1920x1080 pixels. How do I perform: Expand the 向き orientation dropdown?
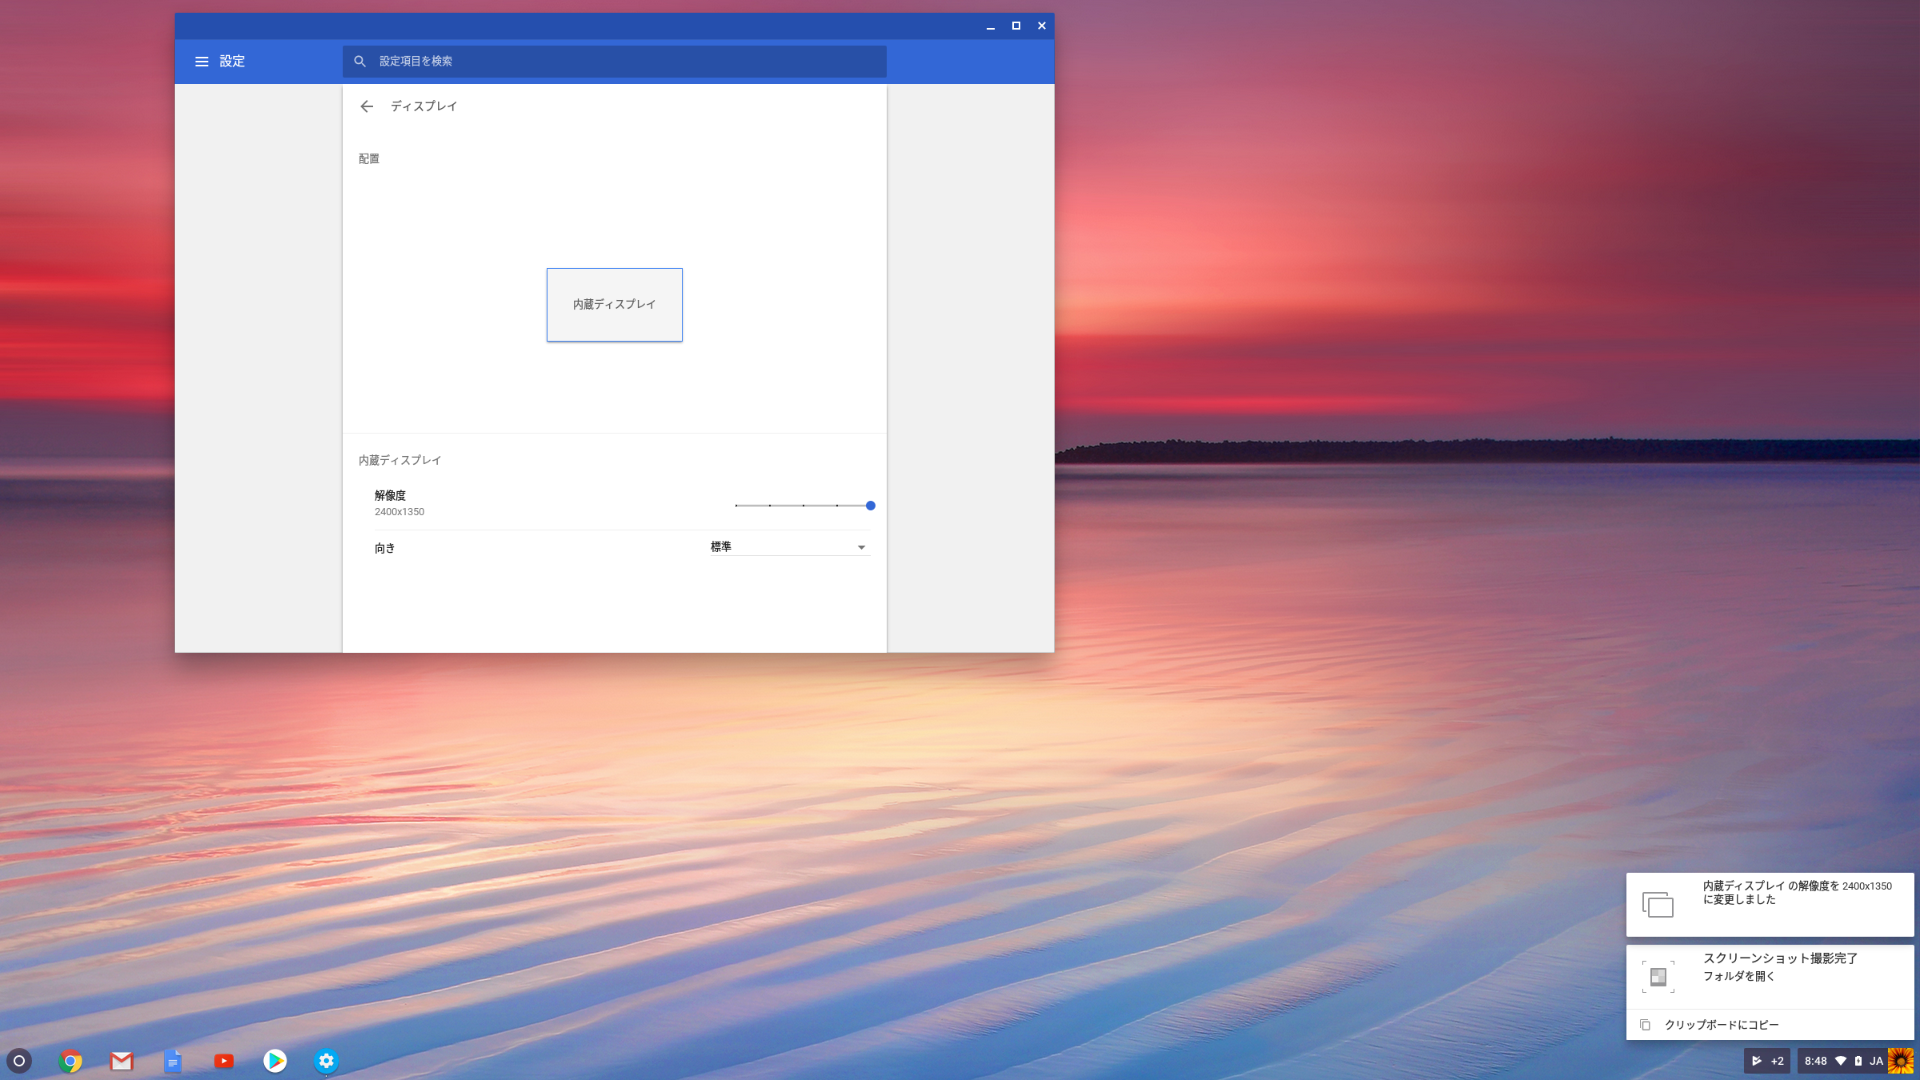[789, 547]
